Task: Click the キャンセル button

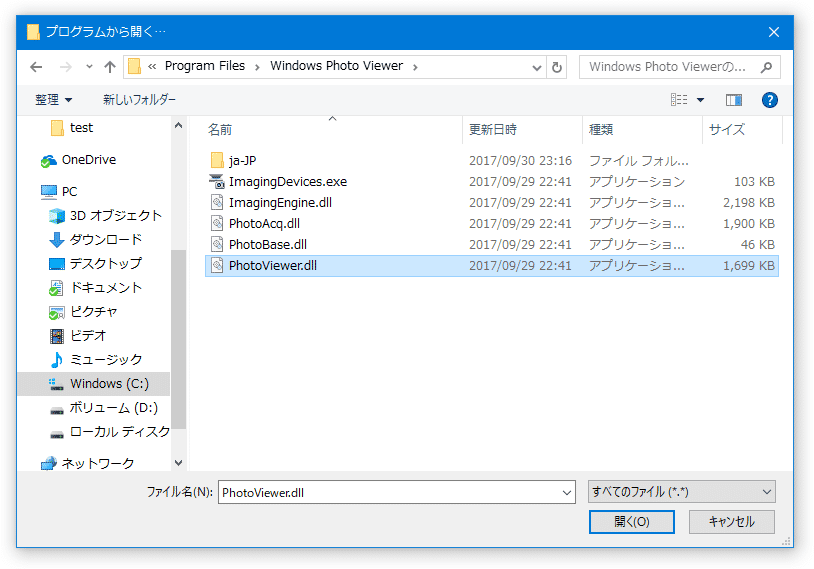Action: [x=731, y=522]
